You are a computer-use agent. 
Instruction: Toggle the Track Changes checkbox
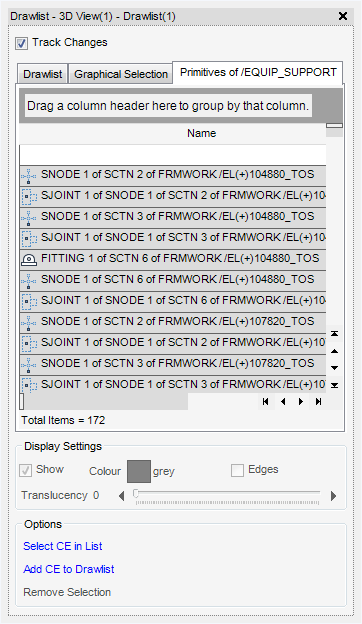21,43
